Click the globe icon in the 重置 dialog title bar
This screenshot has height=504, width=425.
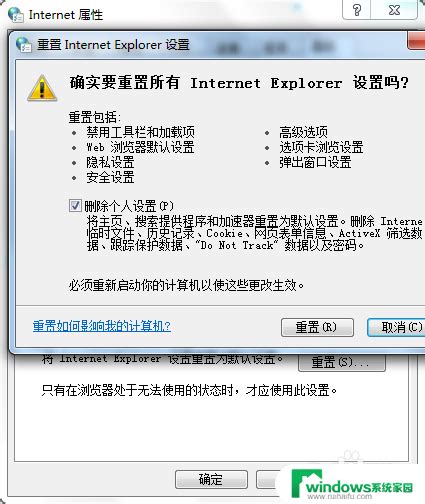click(23, 44)
